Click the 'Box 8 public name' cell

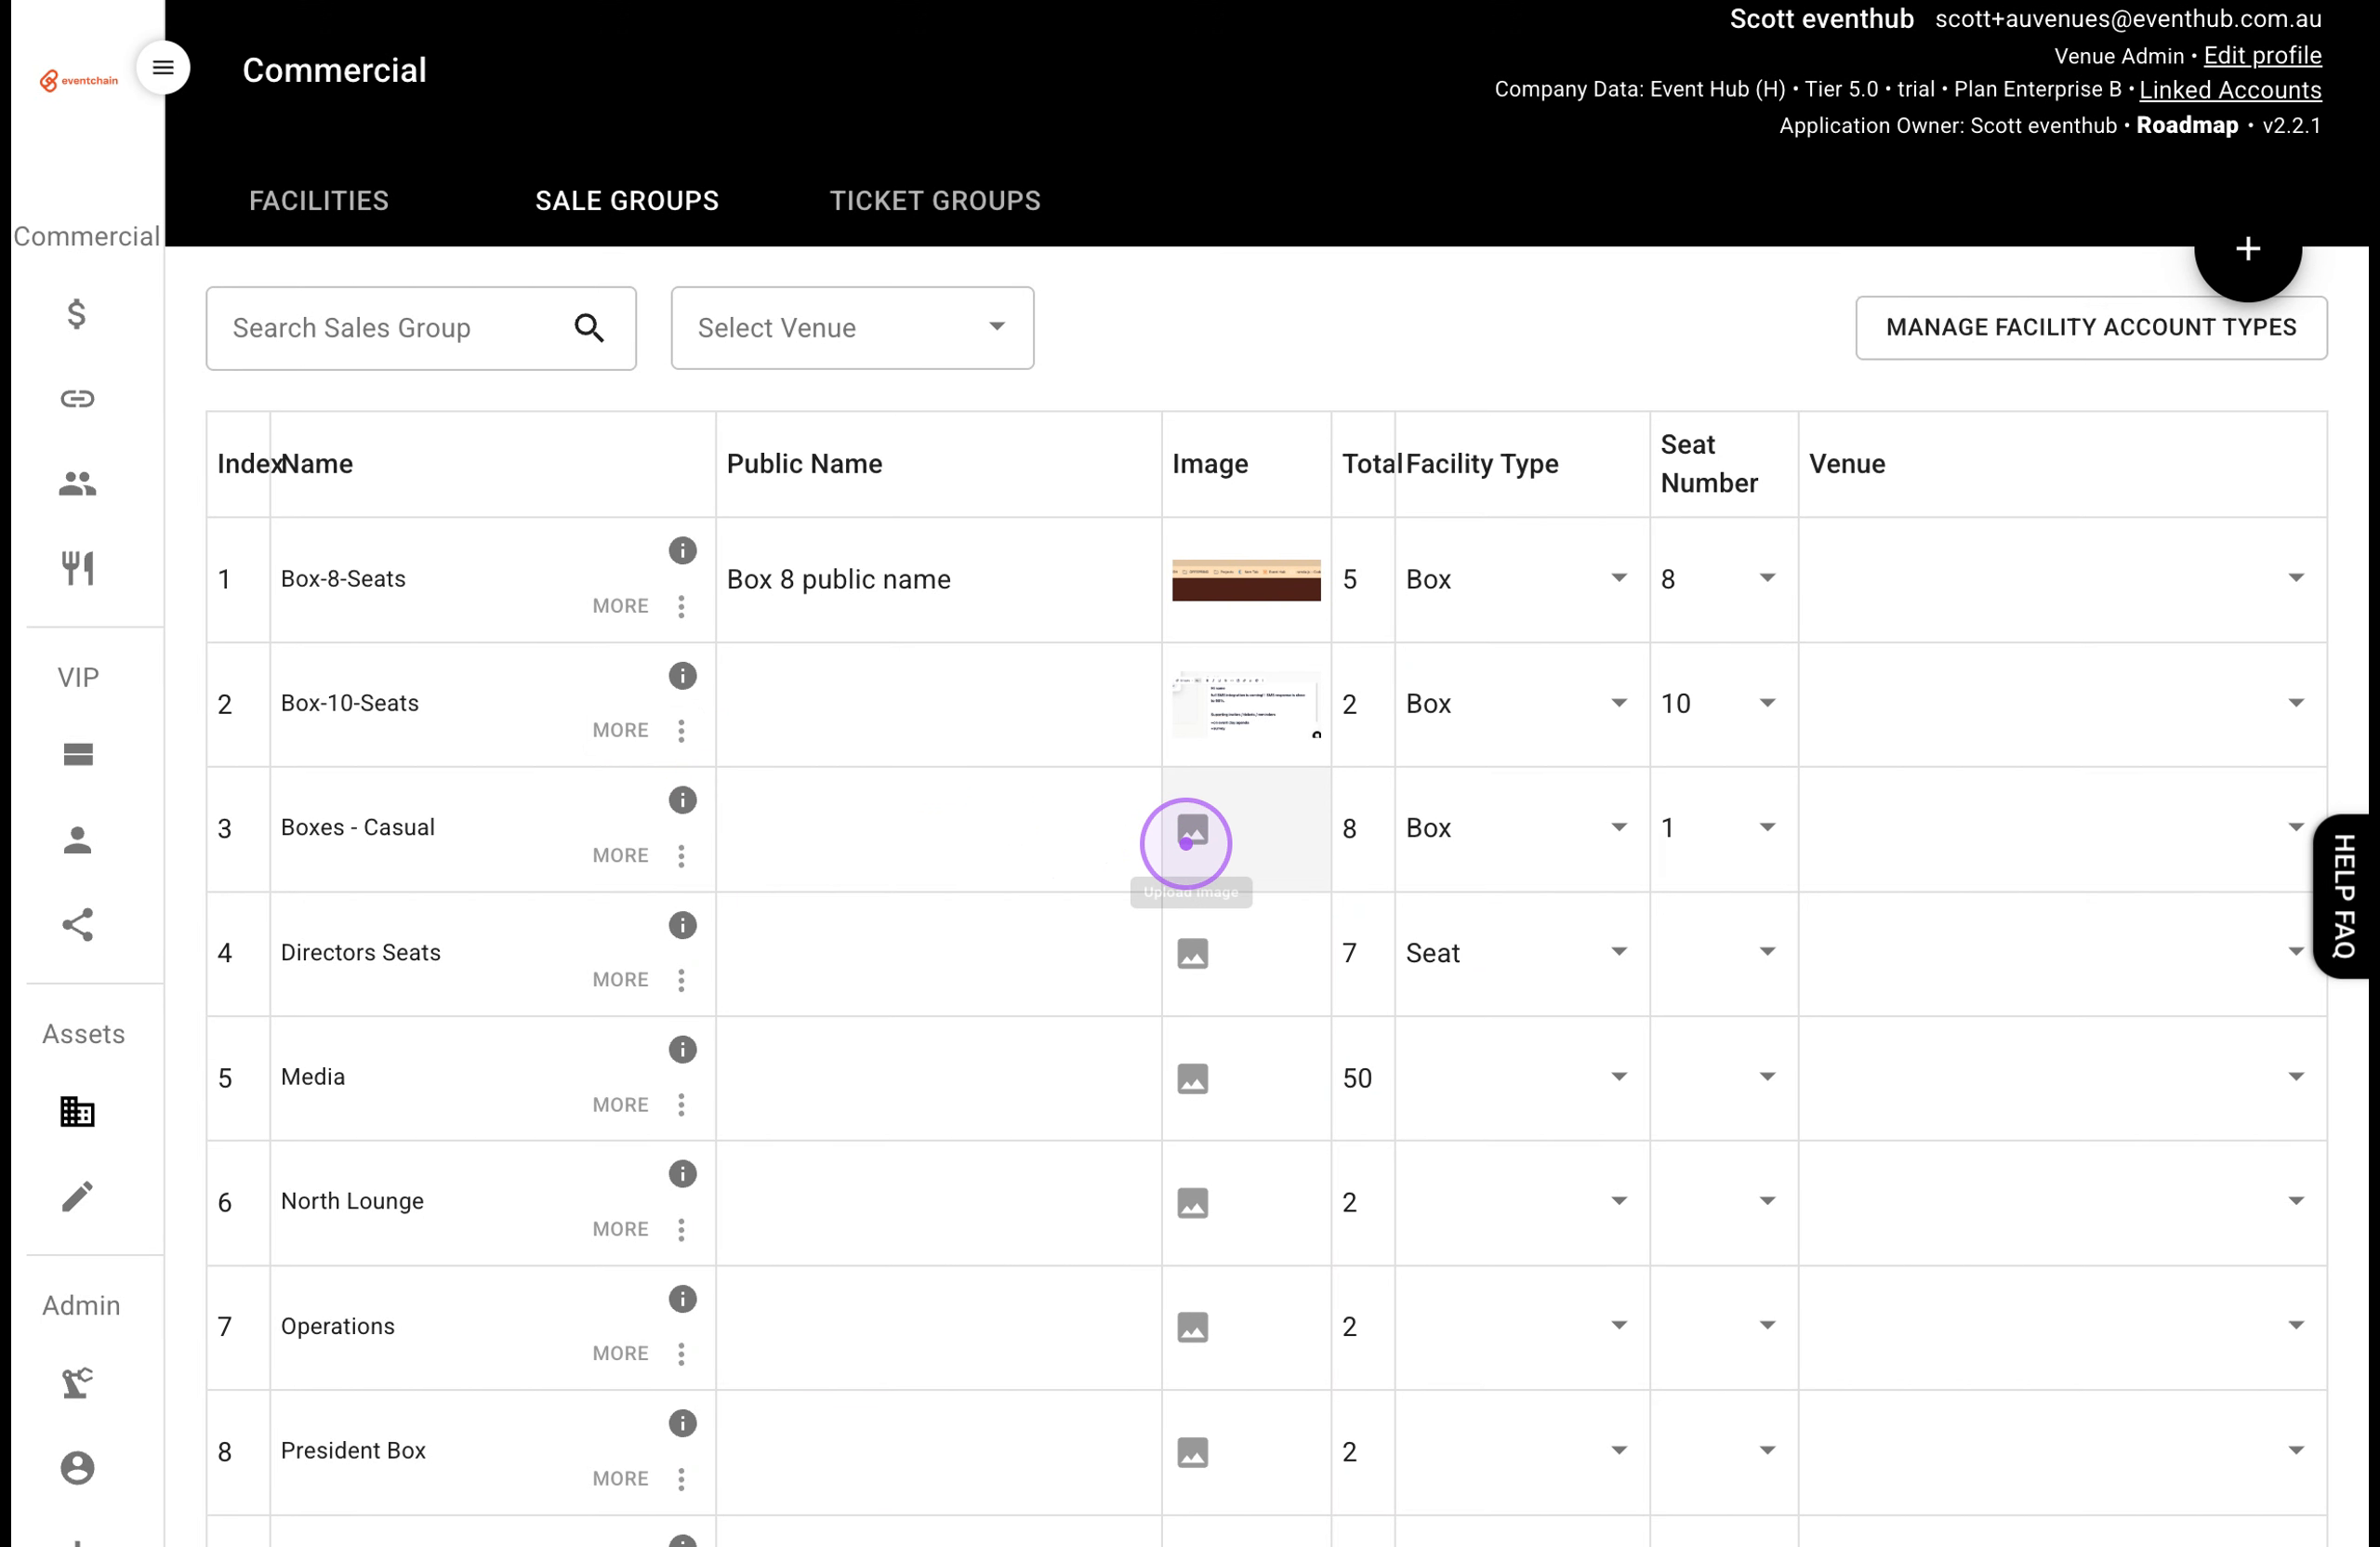click(938, 580)
